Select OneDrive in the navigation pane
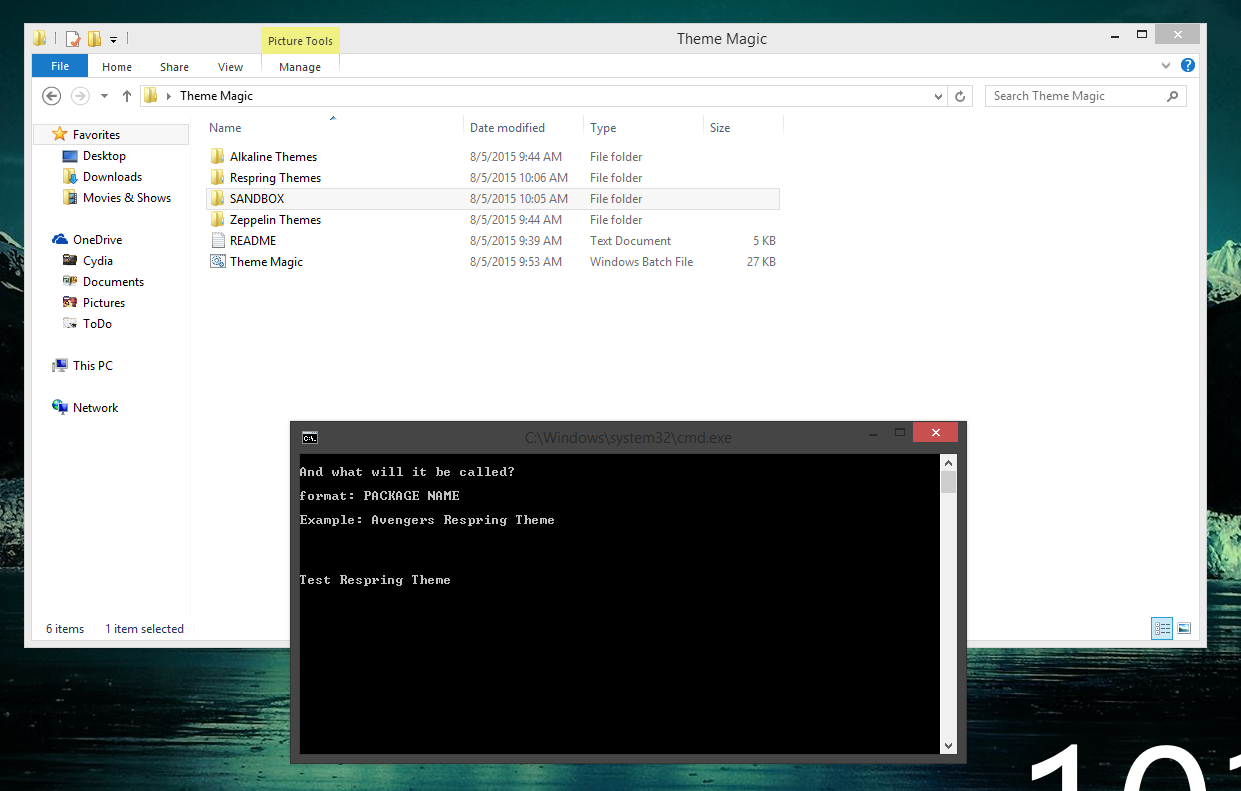 coord(97,240)
